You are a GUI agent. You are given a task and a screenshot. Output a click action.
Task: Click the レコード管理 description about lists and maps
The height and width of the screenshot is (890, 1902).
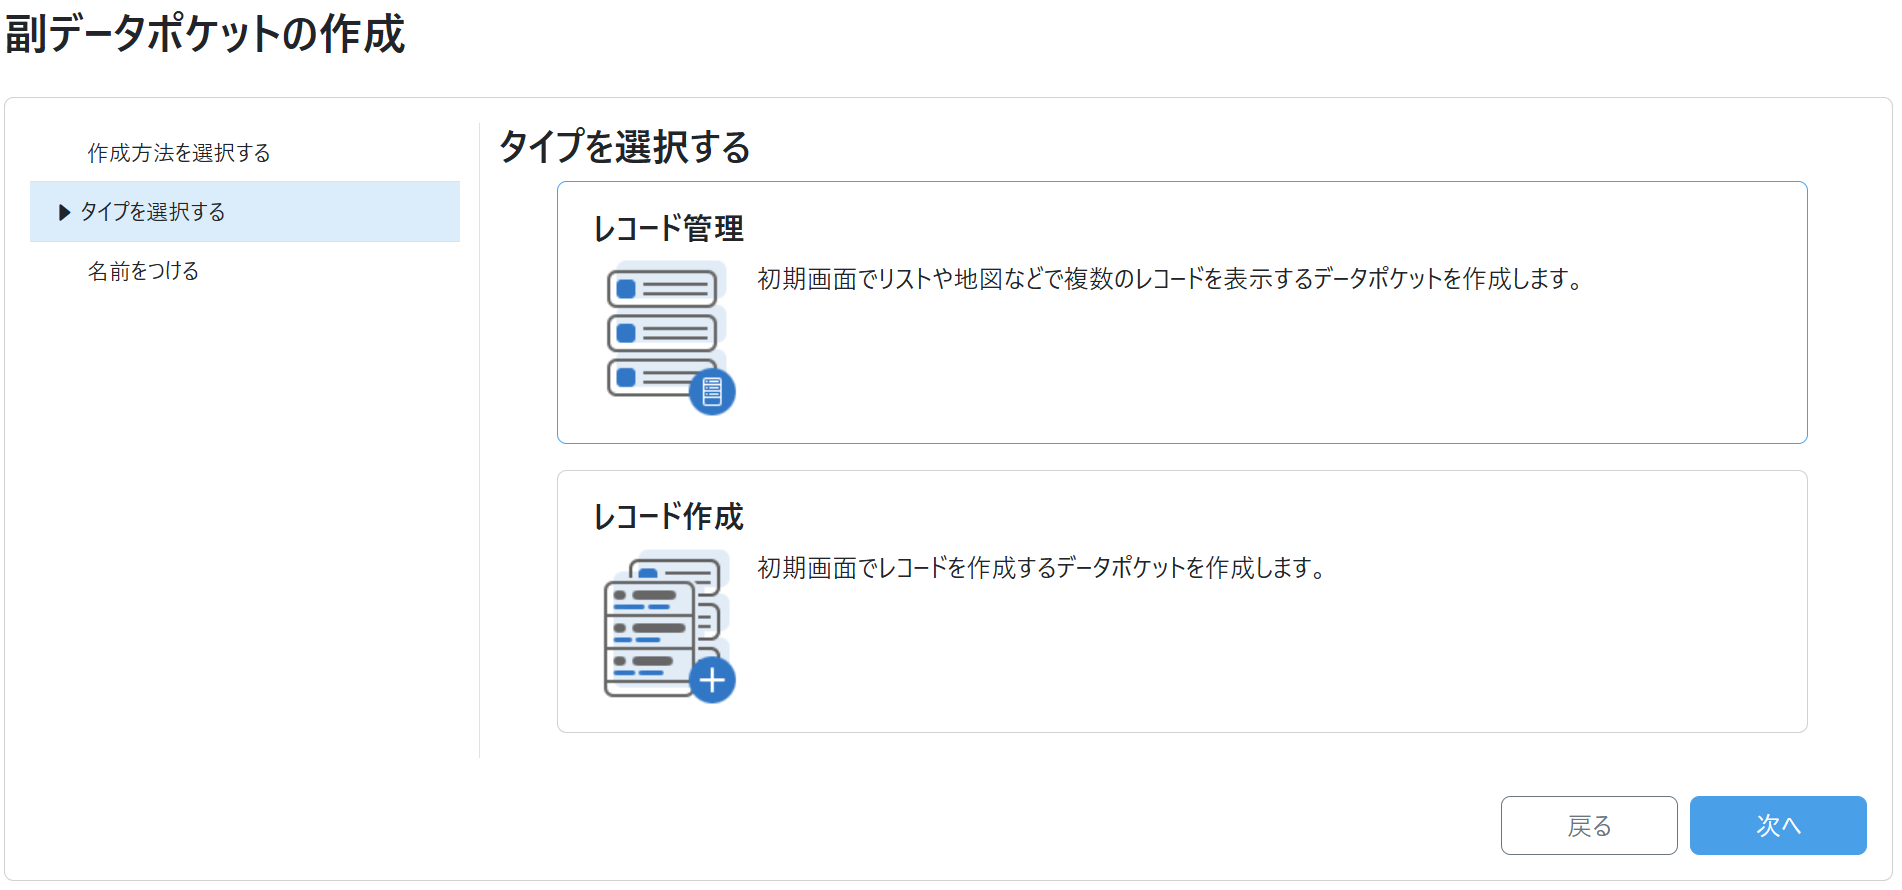tap(1170, 279)
